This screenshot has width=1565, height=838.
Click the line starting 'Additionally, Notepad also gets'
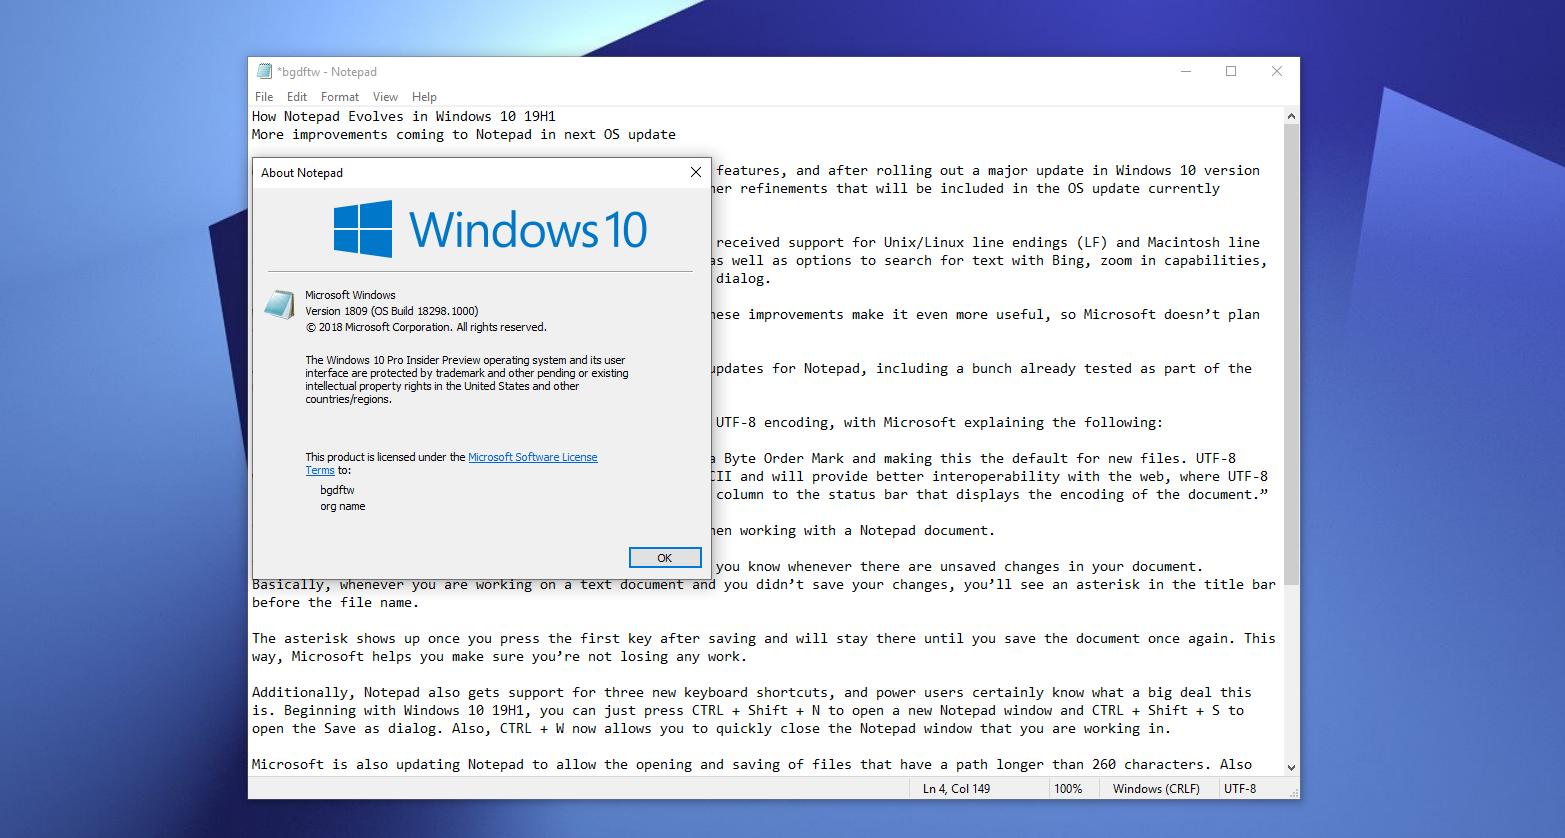pyautogui.click(x=752, y=692)
